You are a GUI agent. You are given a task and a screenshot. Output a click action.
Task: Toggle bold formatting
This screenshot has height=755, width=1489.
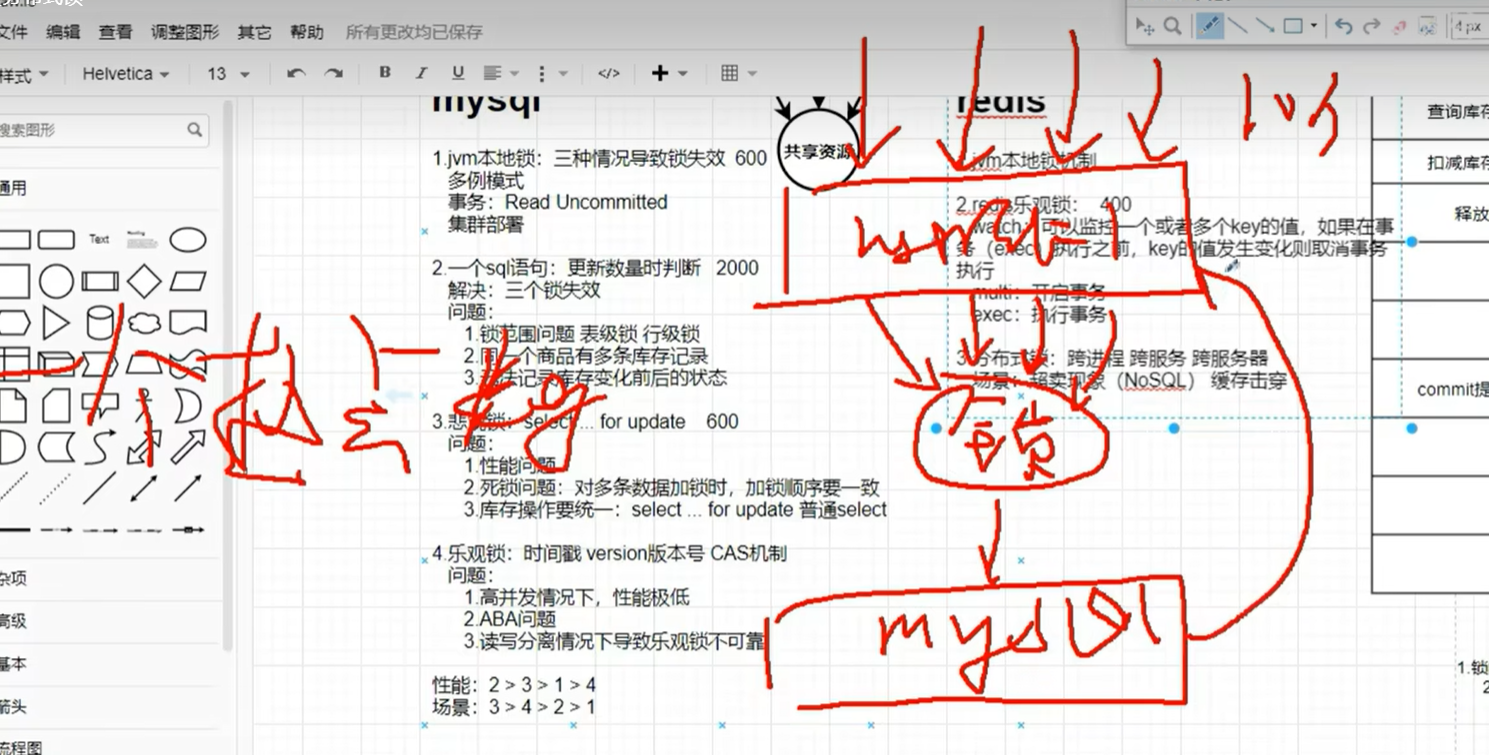[384, 73]
